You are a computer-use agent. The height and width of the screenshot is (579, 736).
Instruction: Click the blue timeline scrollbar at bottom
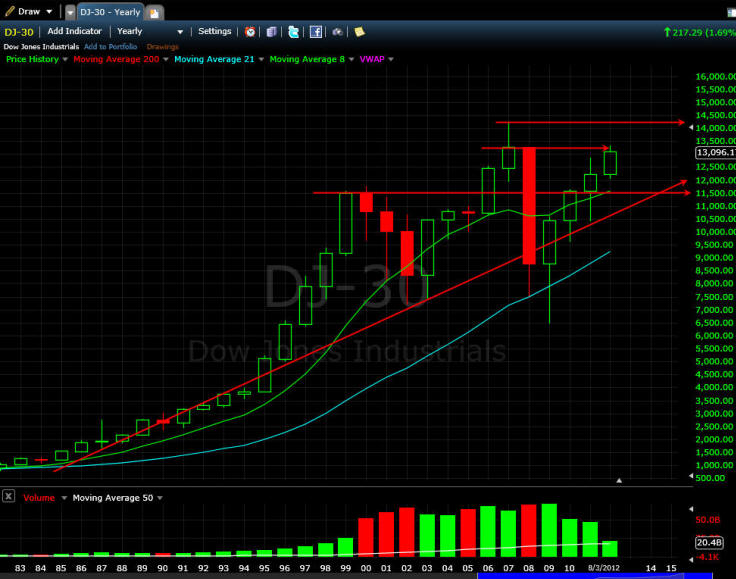point(595,576)
